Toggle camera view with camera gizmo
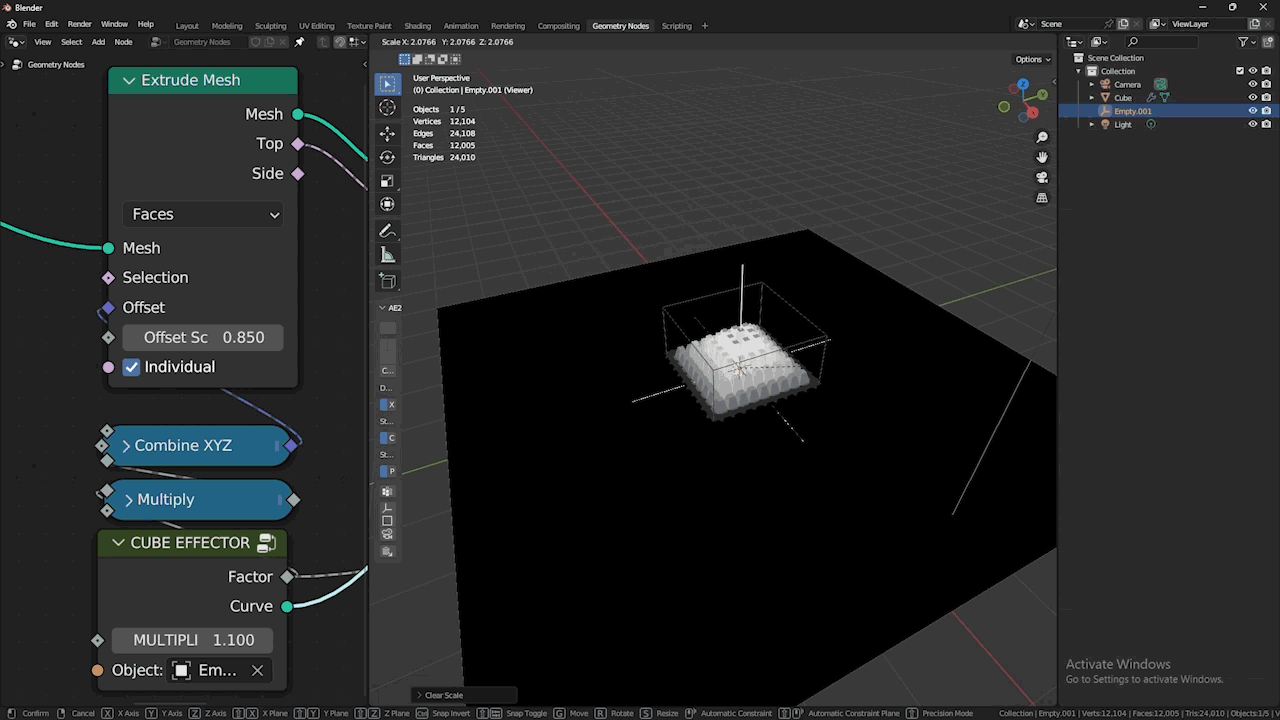Screen dimensions: 1280x720 click(1042, 177)
